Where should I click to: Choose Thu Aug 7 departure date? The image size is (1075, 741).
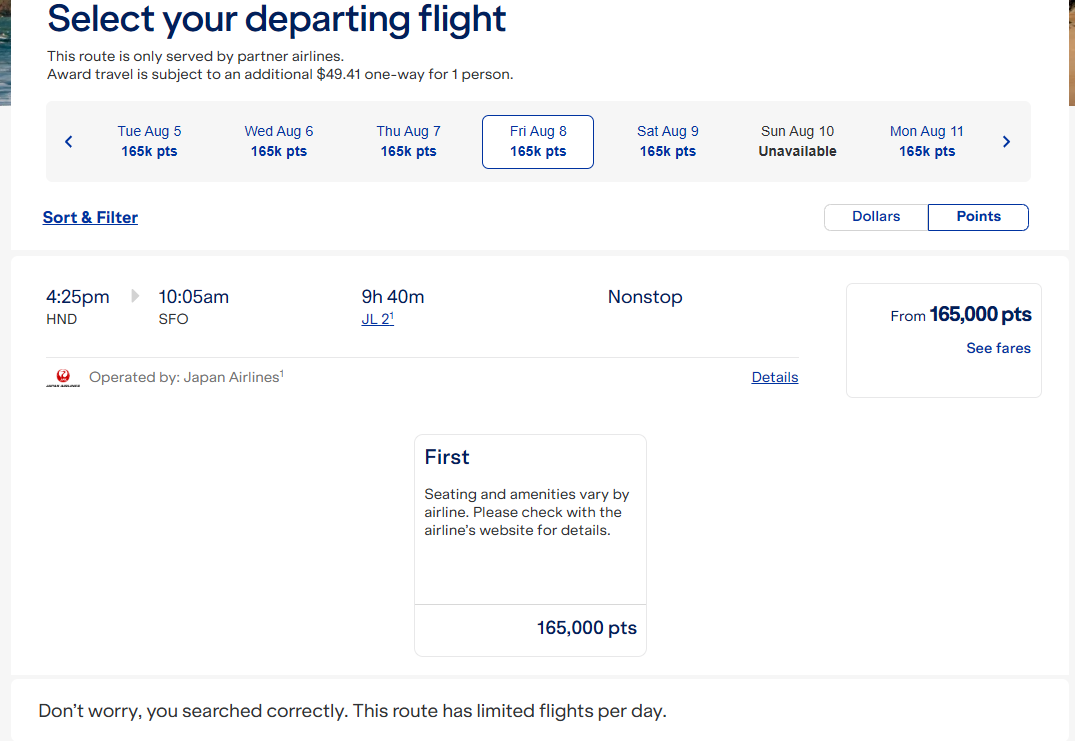408,142
